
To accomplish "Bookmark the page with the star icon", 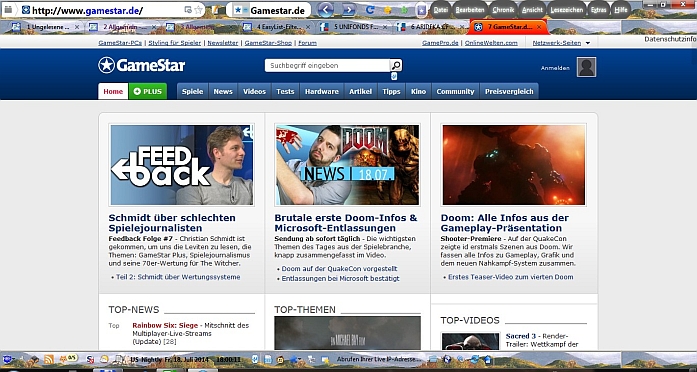I will (x=199, y=9).
